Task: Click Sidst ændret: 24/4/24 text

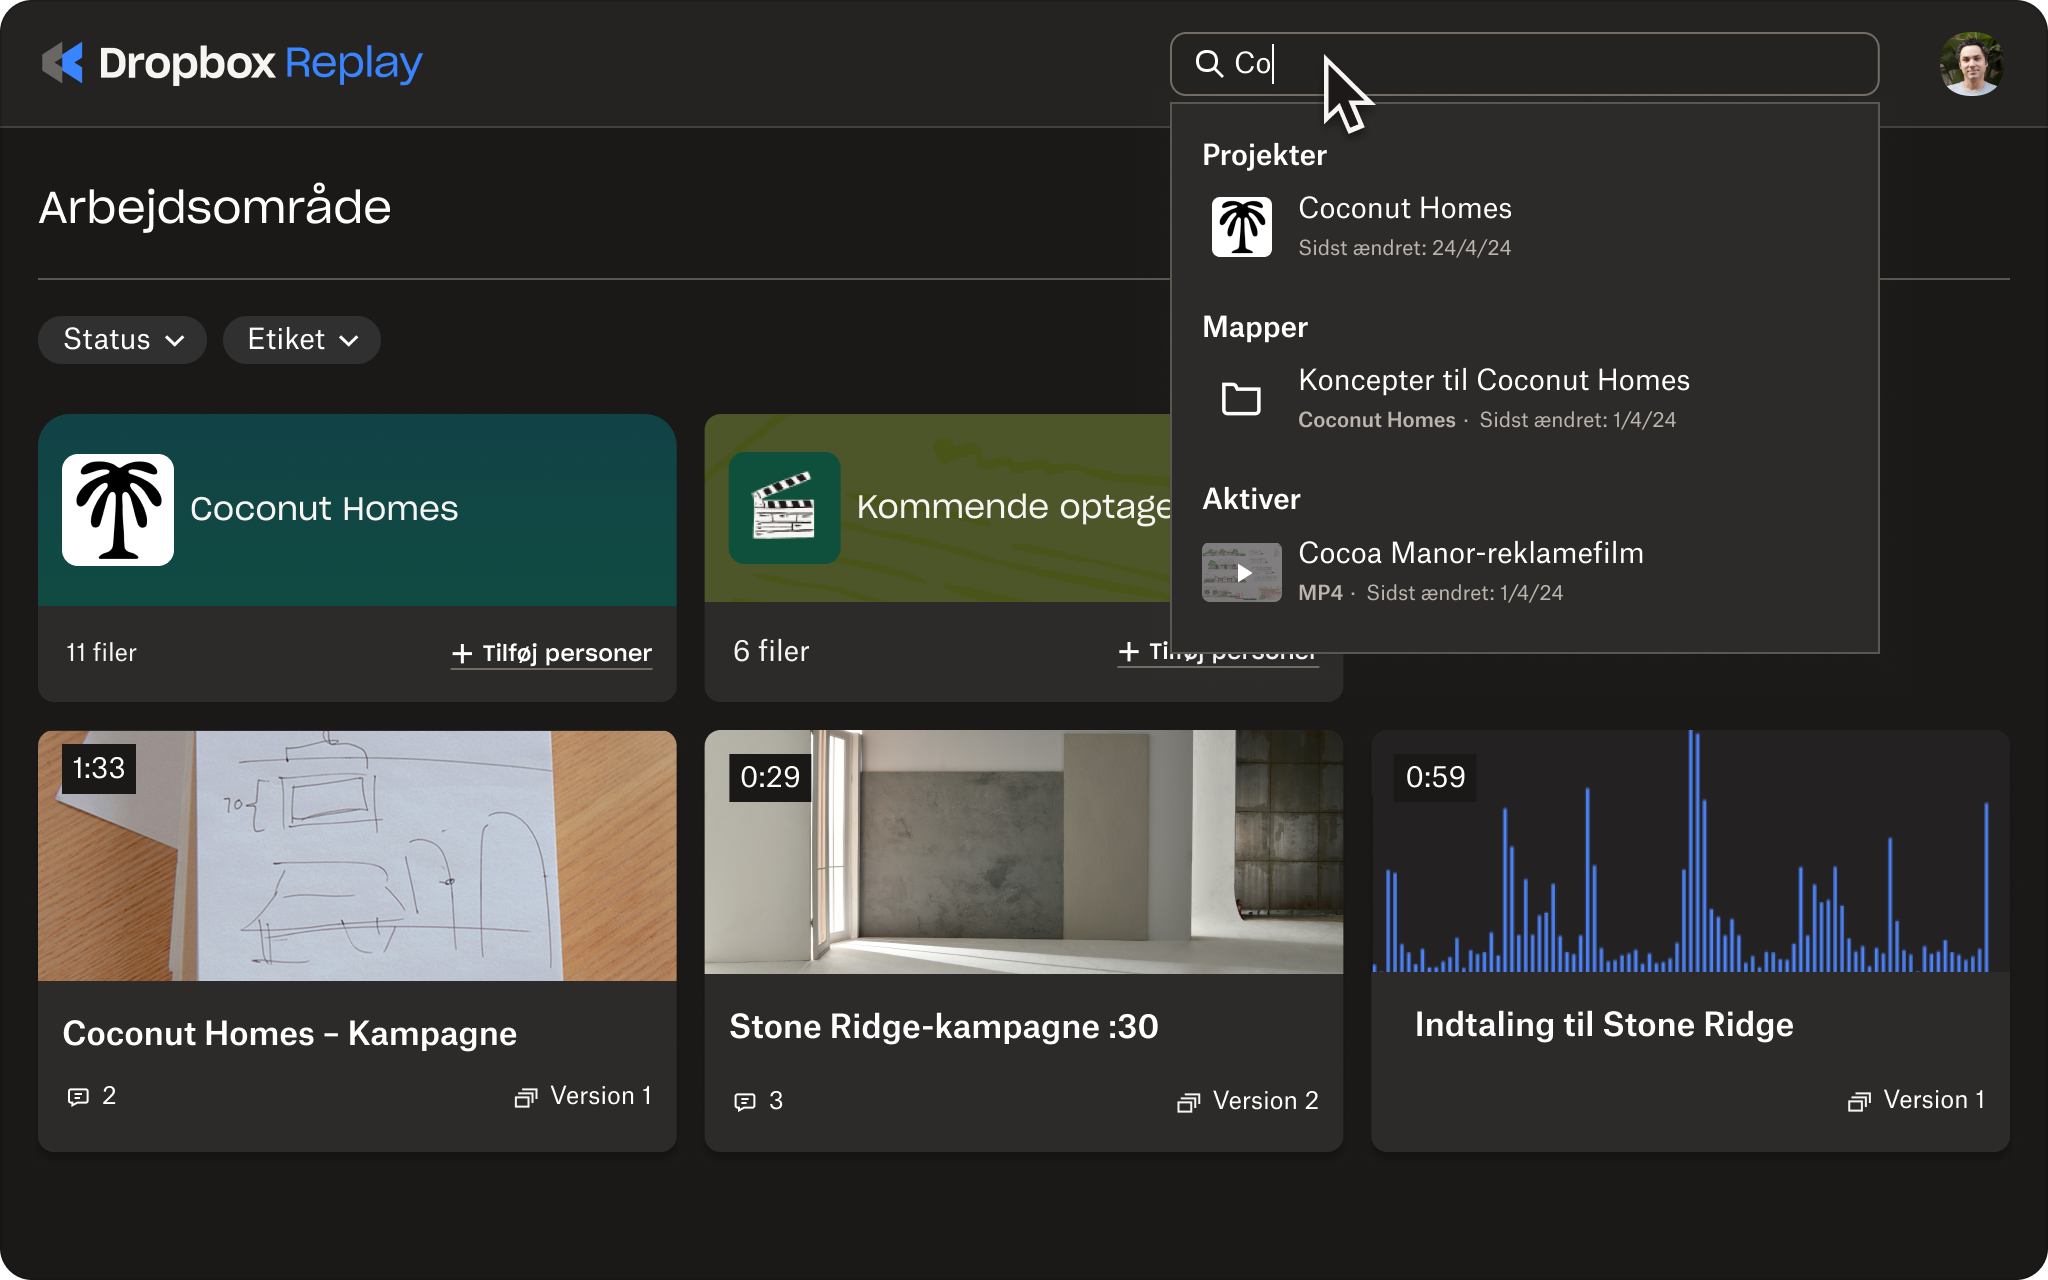Action: tap(1404, 248)
